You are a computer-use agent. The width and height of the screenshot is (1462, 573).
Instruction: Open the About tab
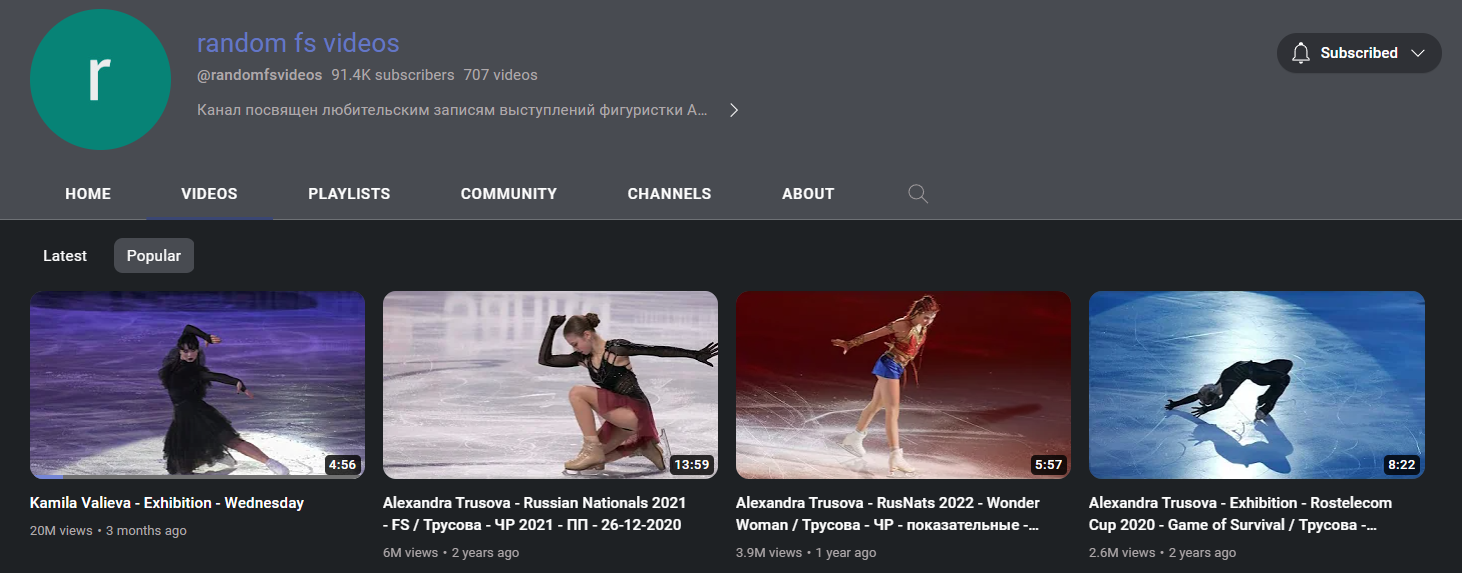807,194
